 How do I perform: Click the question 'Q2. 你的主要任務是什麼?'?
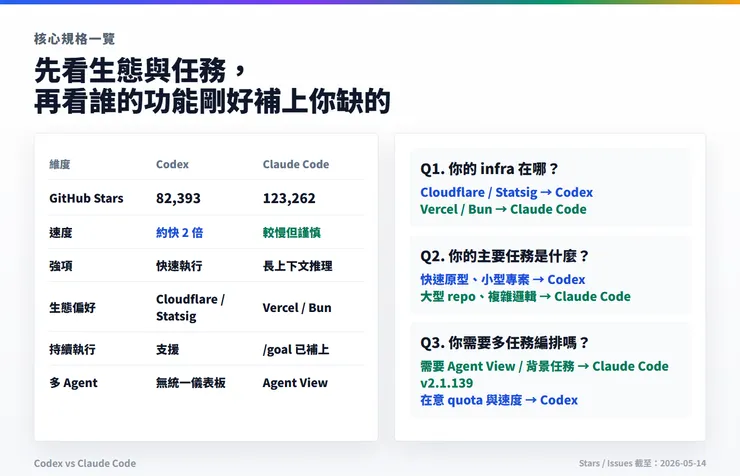(505, 256)
